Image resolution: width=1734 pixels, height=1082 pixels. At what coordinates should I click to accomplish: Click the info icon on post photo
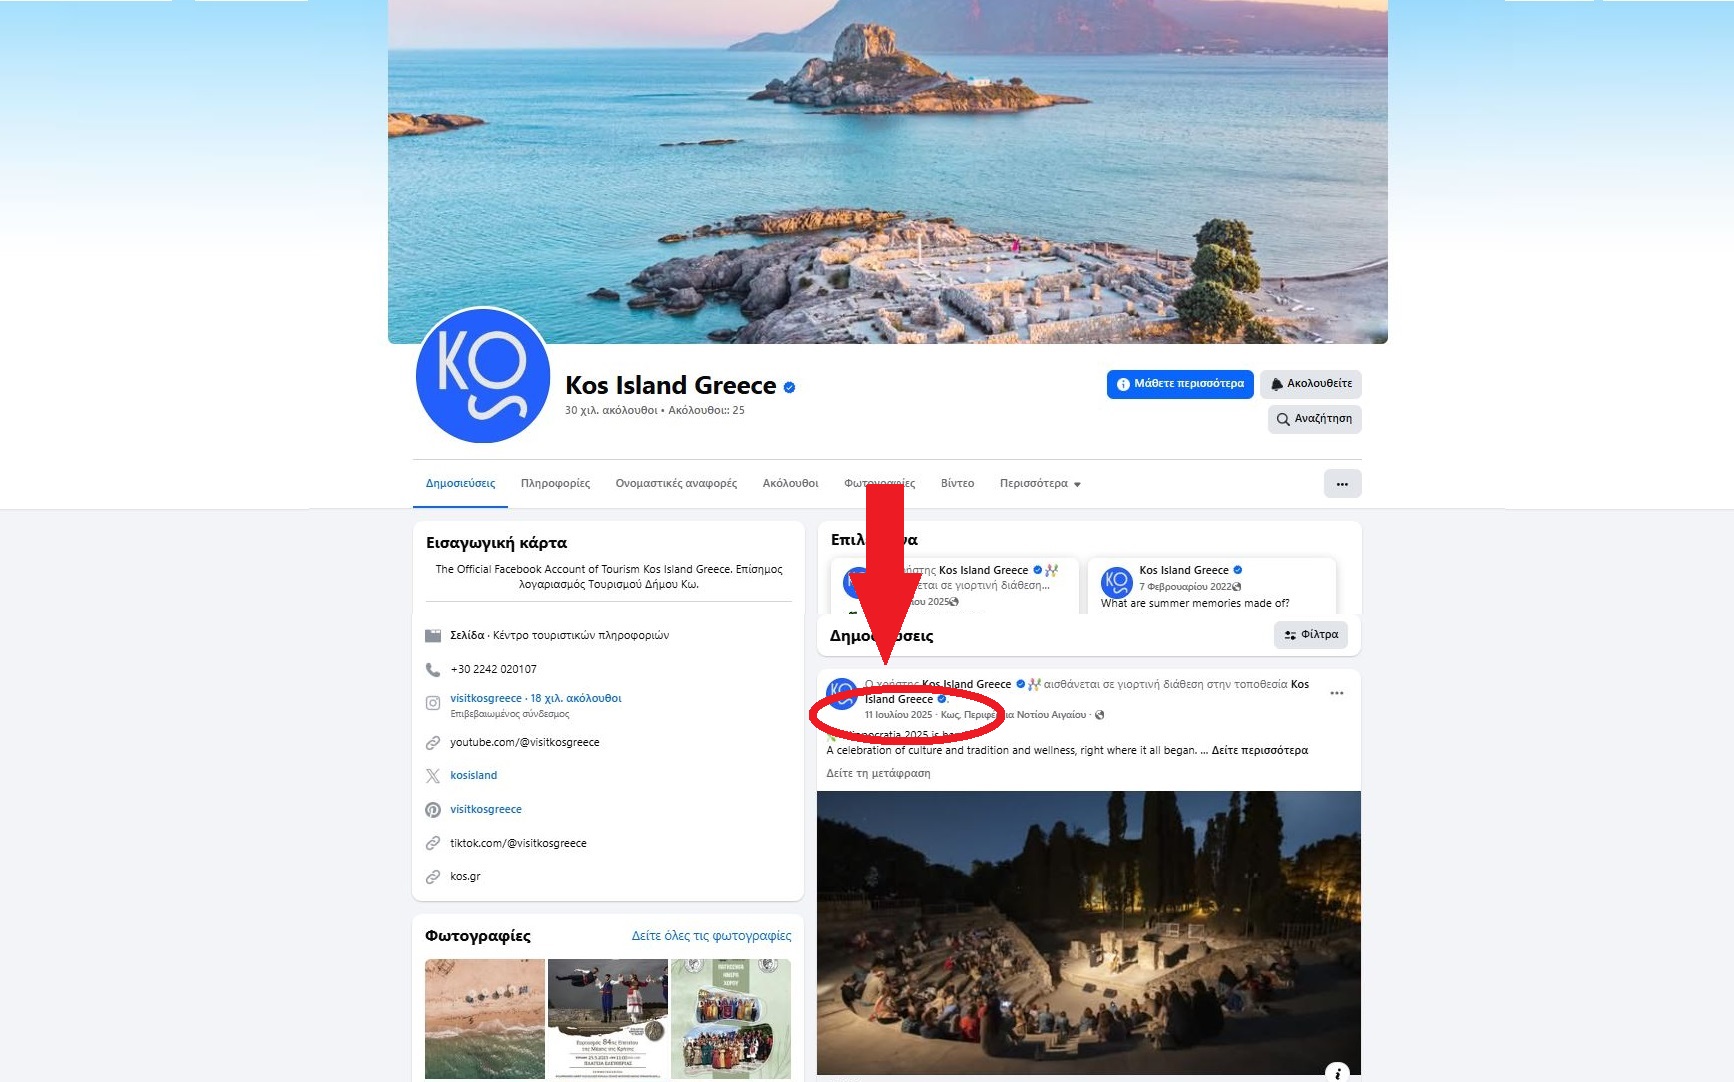pos(1337,1072)
